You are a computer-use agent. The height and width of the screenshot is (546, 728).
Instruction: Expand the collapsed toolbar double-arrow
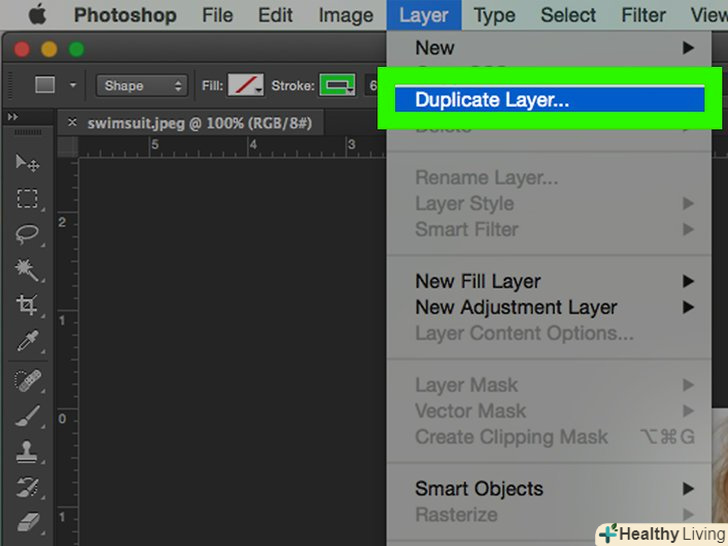pyautogui.click(x=13, y=117)
